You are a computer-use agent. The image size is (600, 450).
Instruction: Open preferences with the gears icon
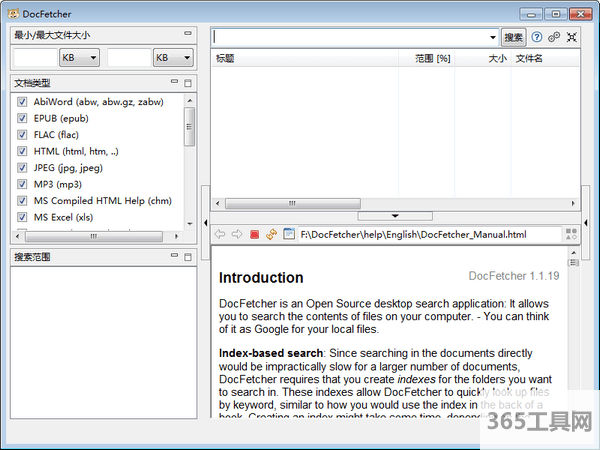click(x=554, y=37)
